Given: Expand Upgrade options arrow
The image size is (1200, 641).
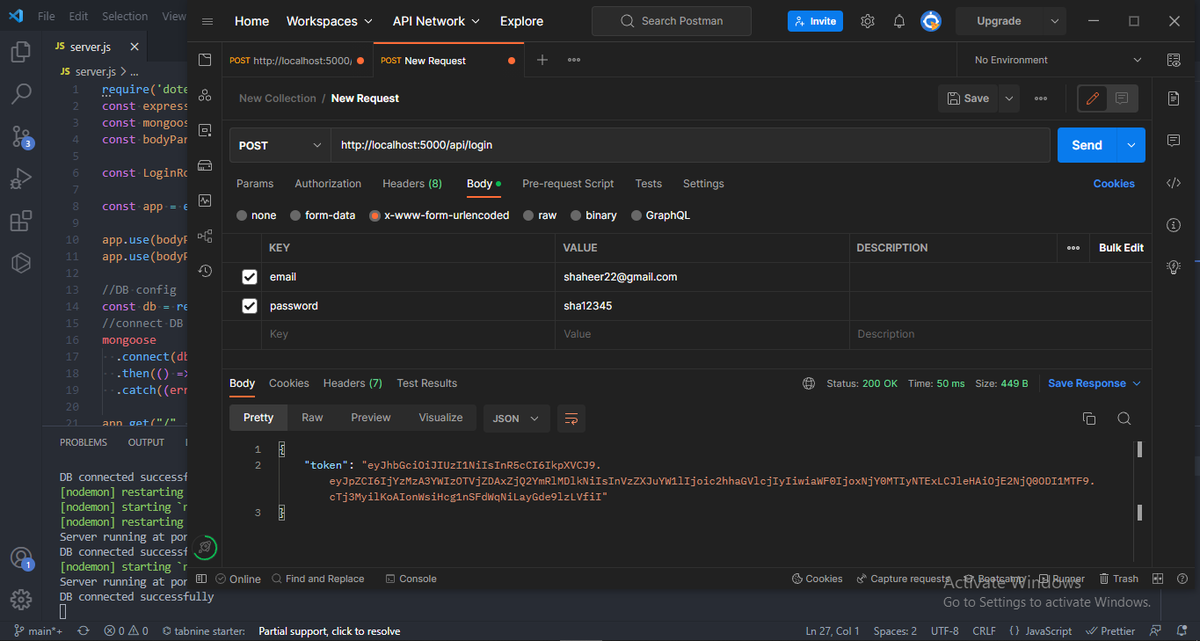Looking at the screenshot, I should click(1056, 21).
